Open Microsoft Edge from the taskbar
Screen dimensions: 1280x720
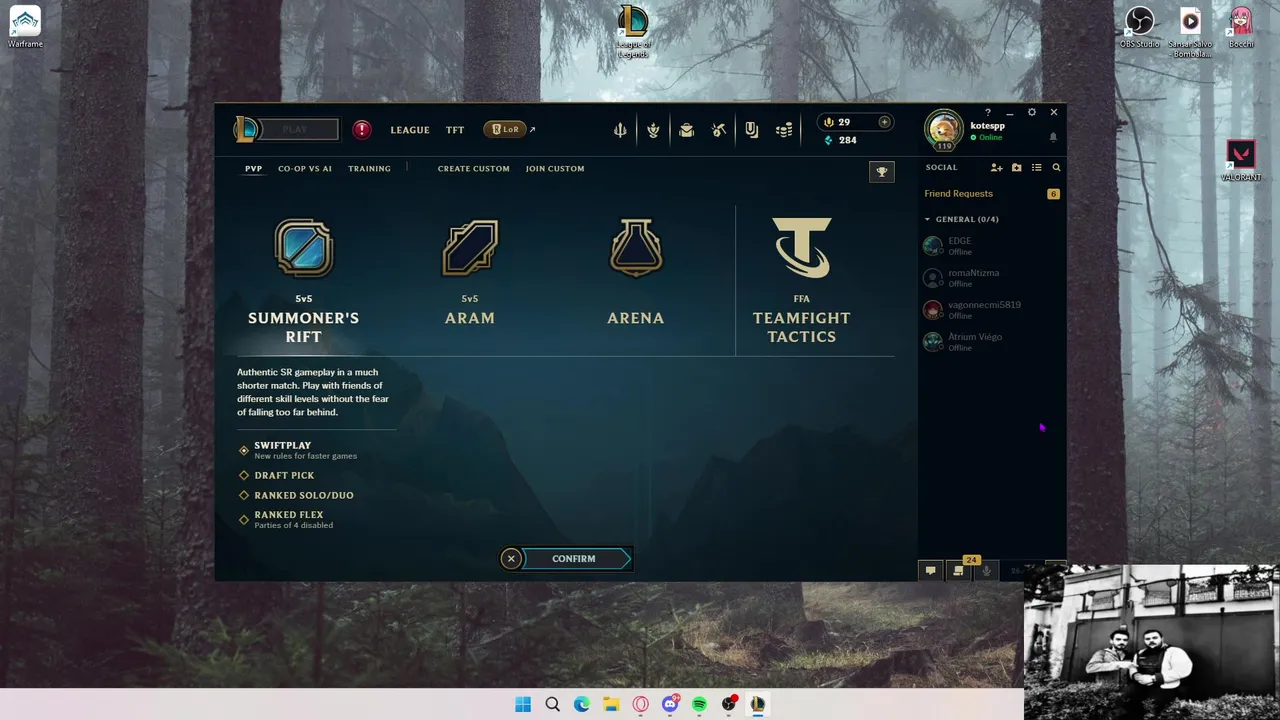click(582, 704)
